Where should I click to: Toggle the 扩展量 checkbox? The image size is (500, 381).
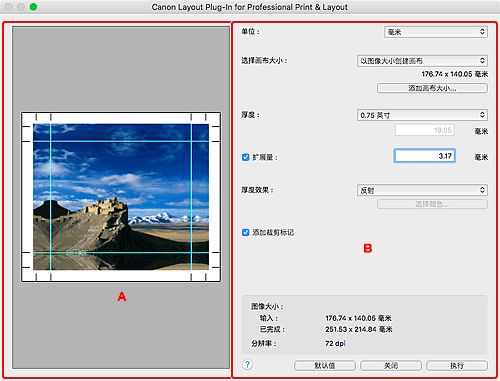(246, 157)
